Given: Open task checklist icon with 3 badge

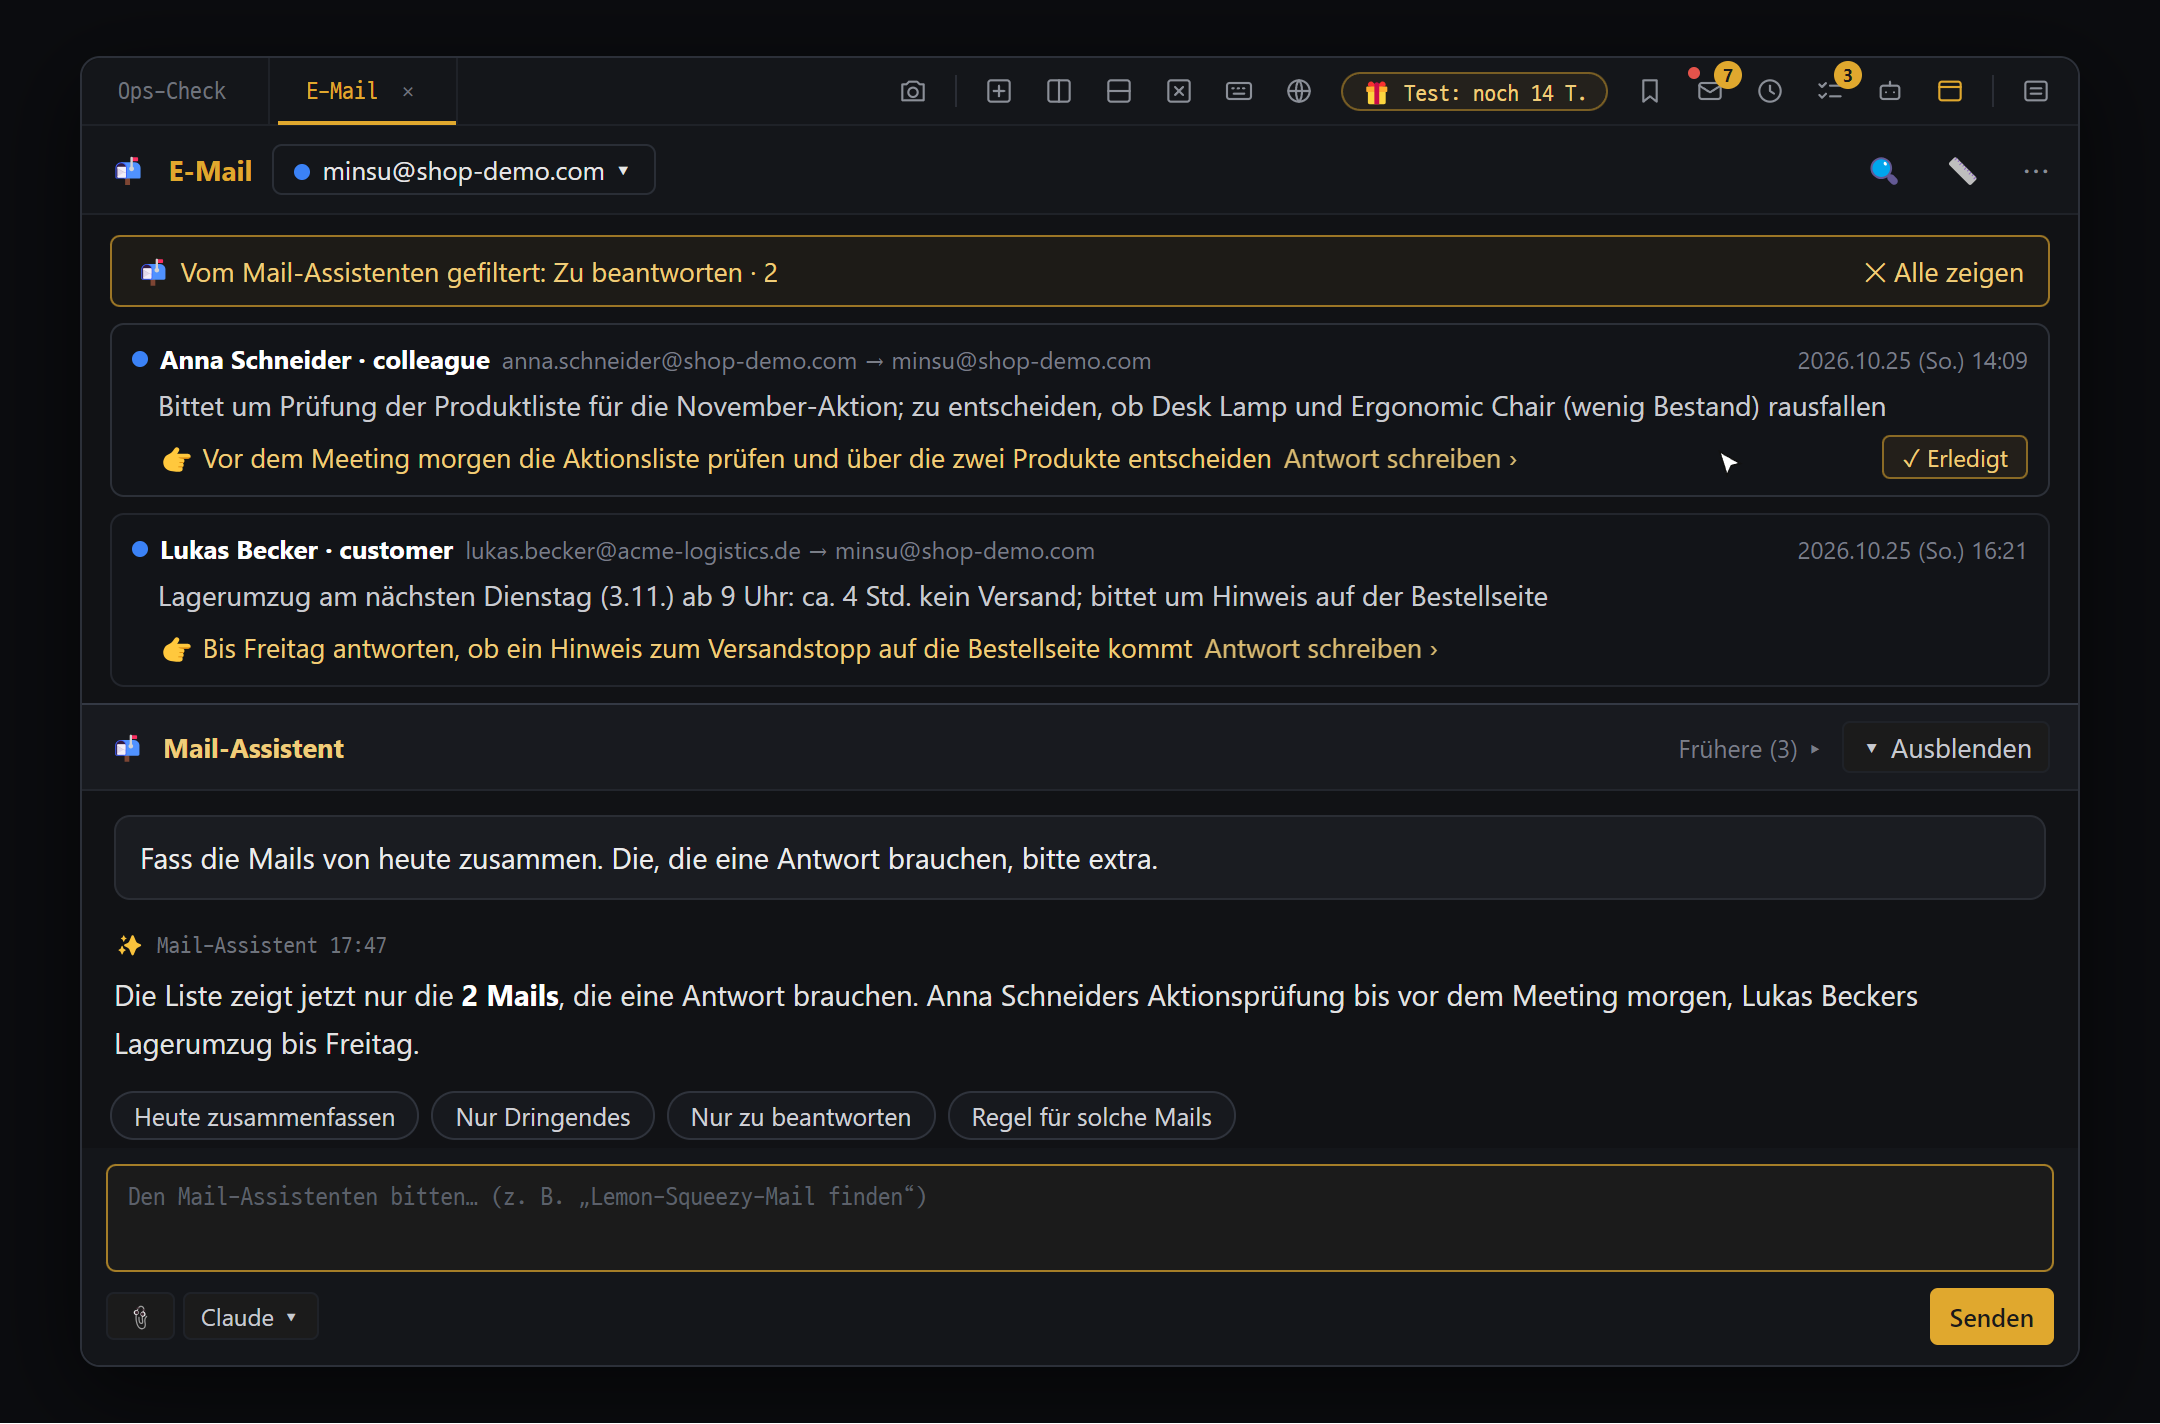Looking at the screenshot, I should coord(1829,92).
